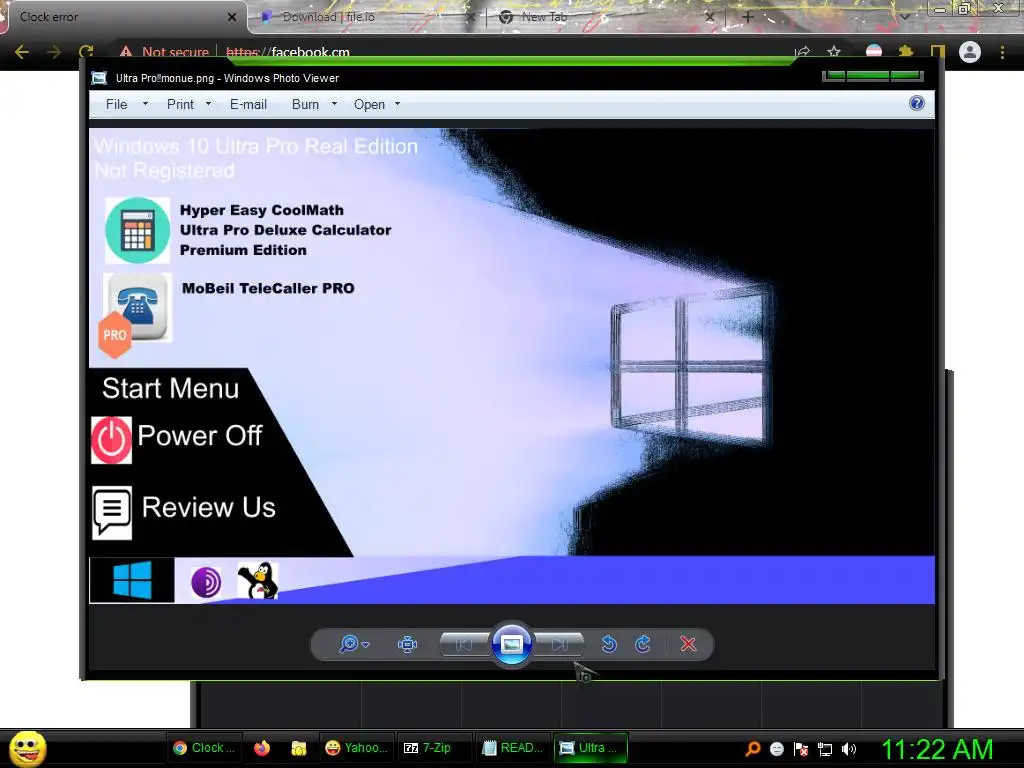1024x768 pixels.
Task: Click the Actual Size fit button
Action: pyautogui.click(x=408, y=645)
